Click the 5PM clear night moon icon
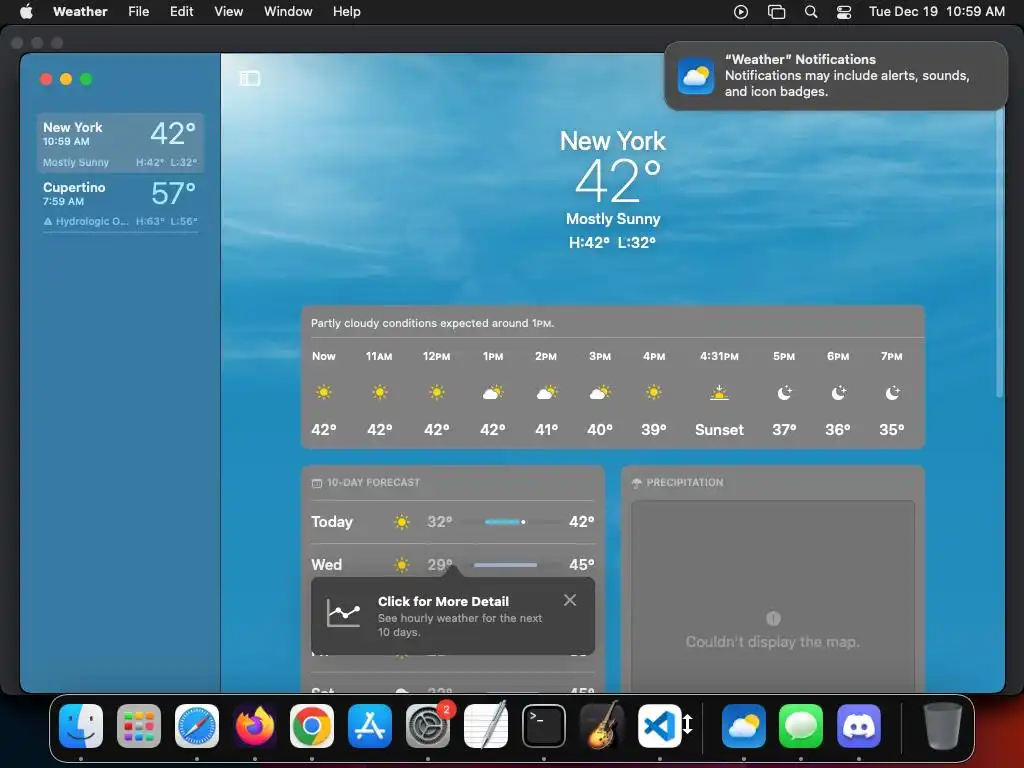Image resolution: width=1024 pixels, height=768 pixels. tap(784, 392)
